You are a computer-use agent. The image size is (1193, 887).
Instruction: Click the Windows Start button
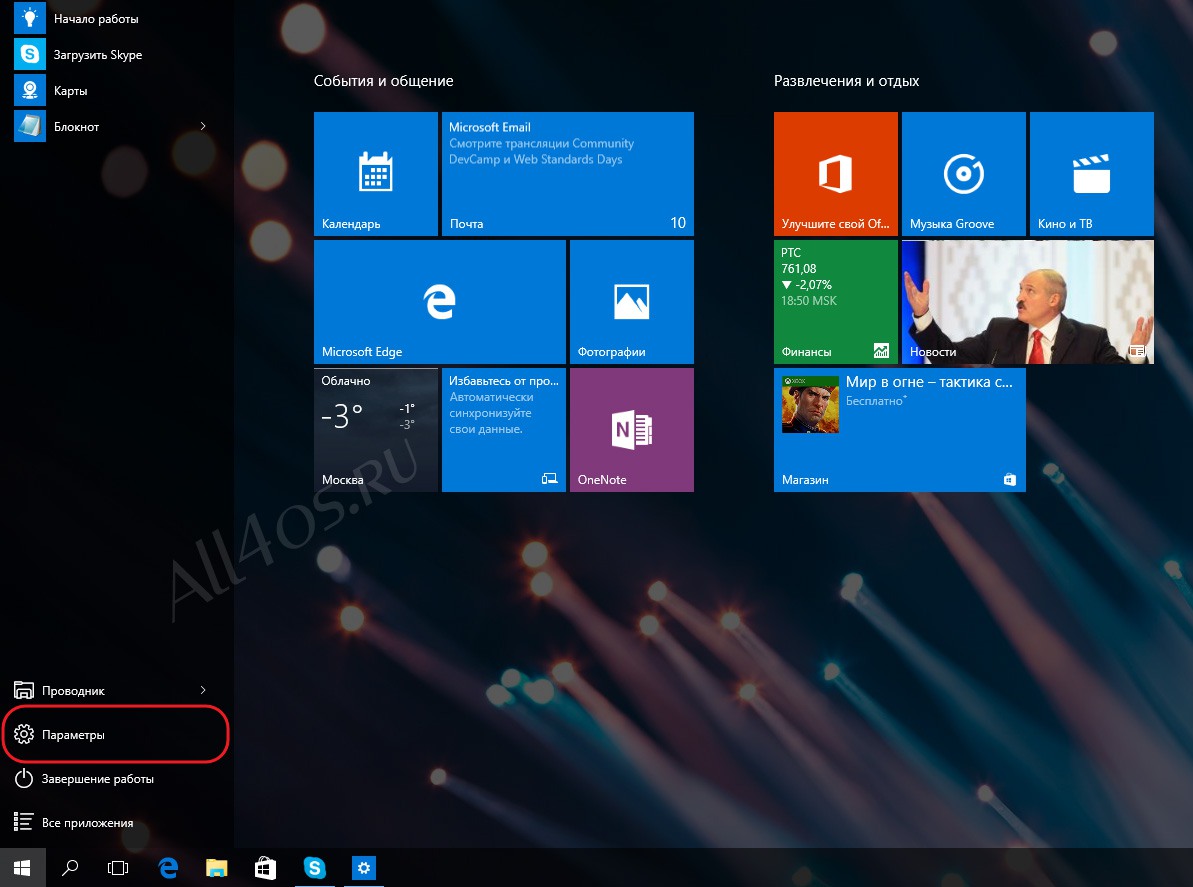tap(22, 868)
